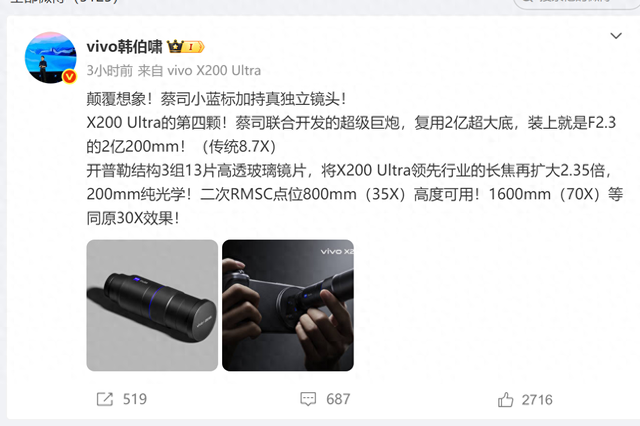Click the comment count 687

coord(338,399)
